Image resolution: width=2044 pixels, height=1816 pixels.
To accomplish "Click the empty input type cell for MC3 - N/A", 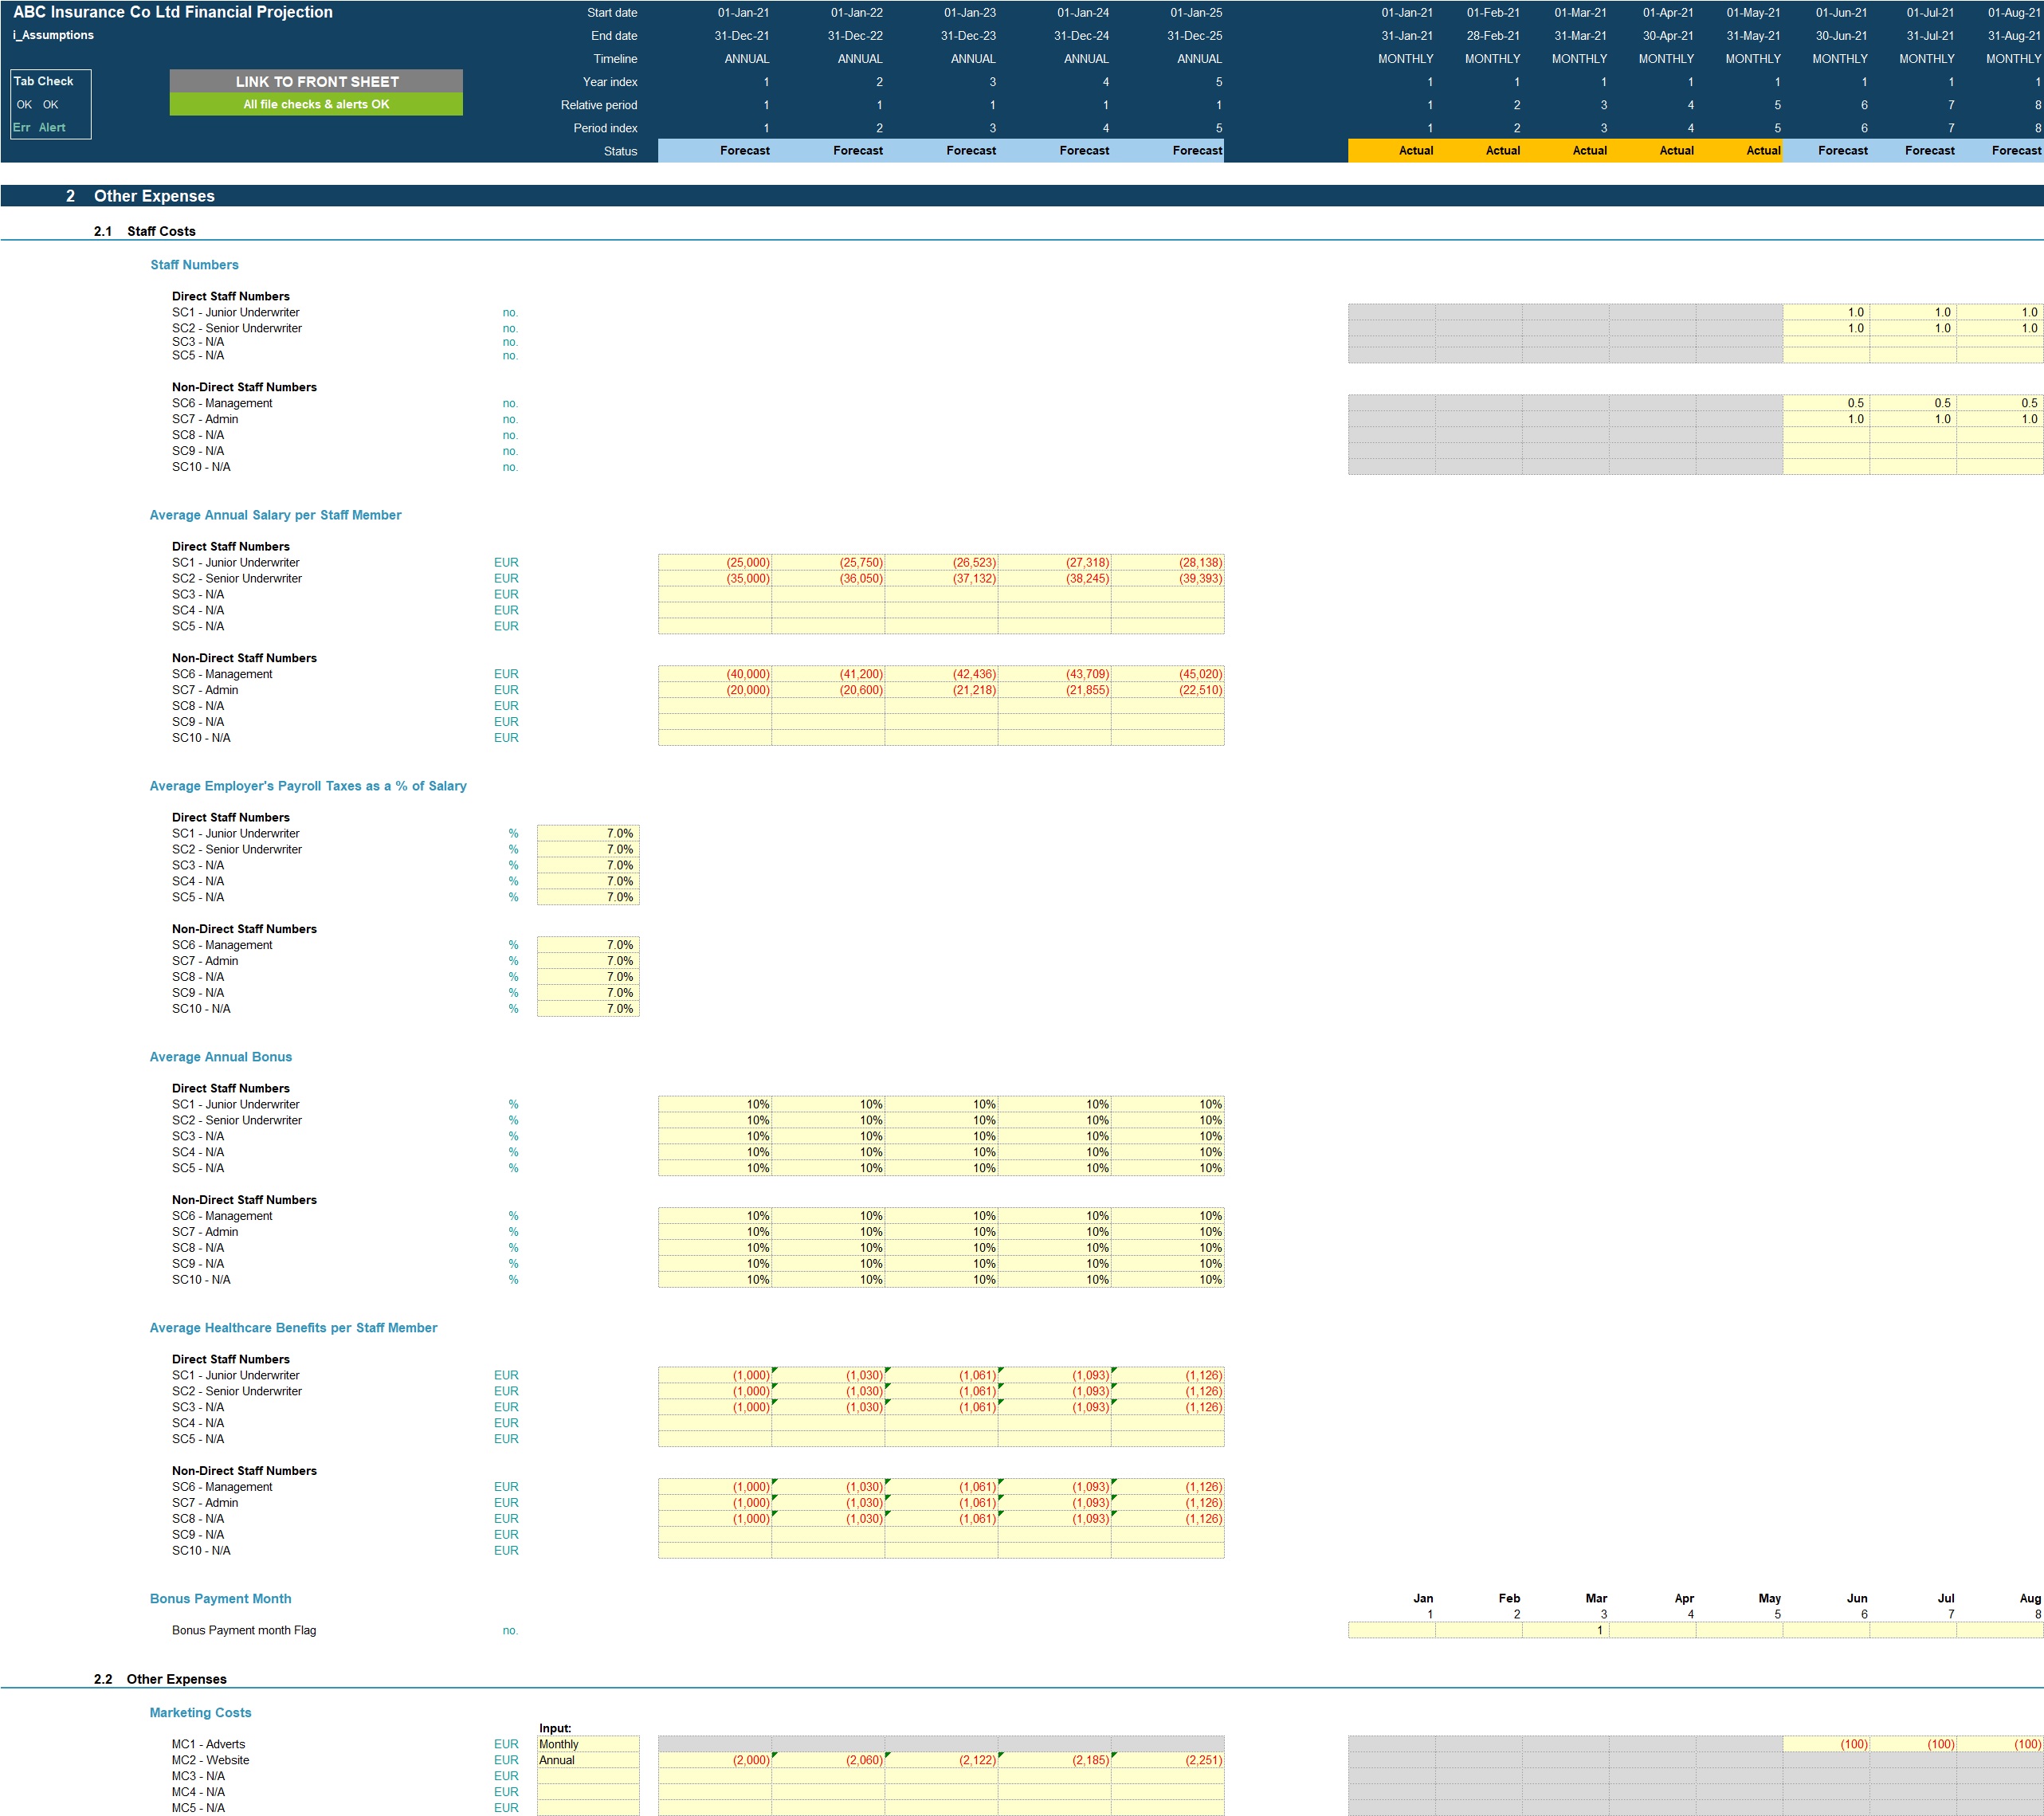I will tap(587, 1776).
